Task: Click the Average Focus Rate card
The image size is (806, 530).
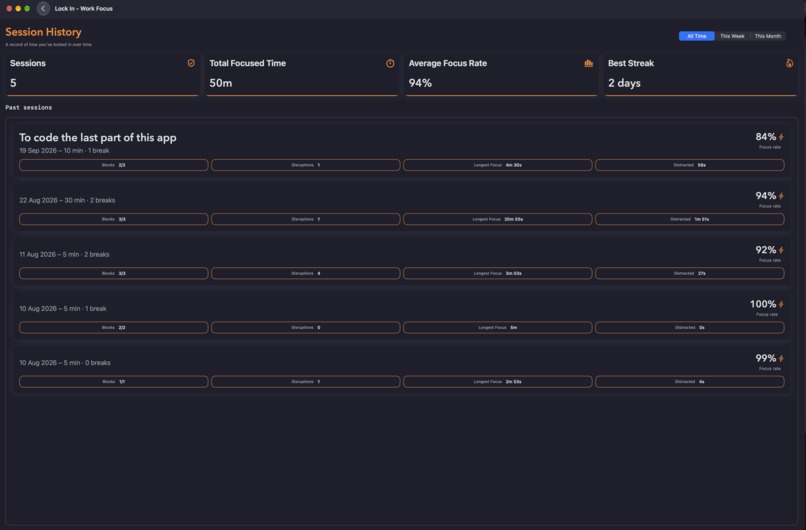Action: pyautogui.click(x=501, y=75)
